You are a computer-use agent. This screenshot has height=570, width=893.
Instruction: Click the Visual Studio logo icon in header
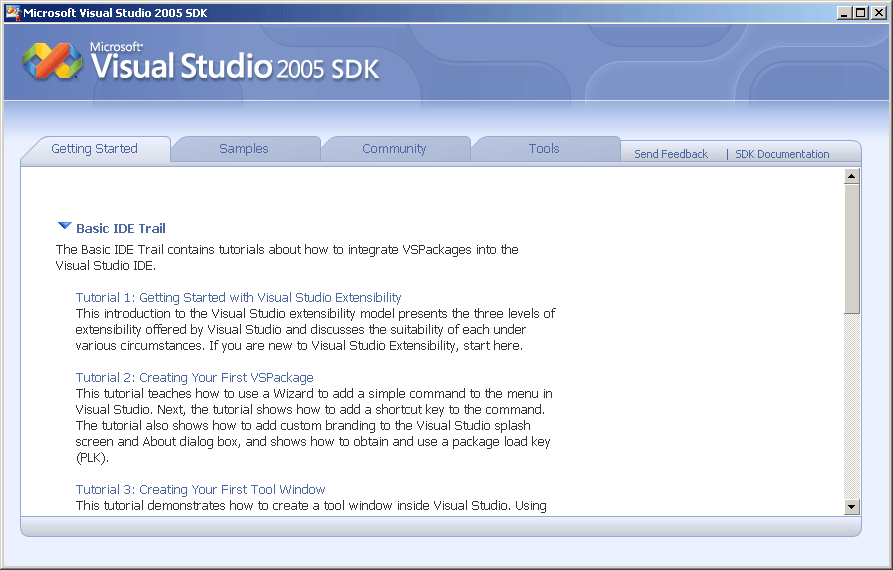[52, 61]
